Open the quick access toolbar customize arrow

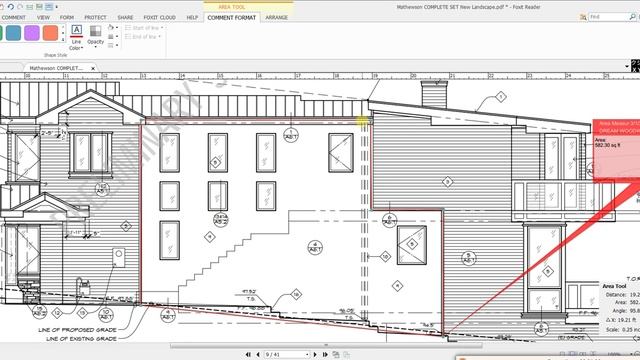pyautogui.click(x=56, y=7)
